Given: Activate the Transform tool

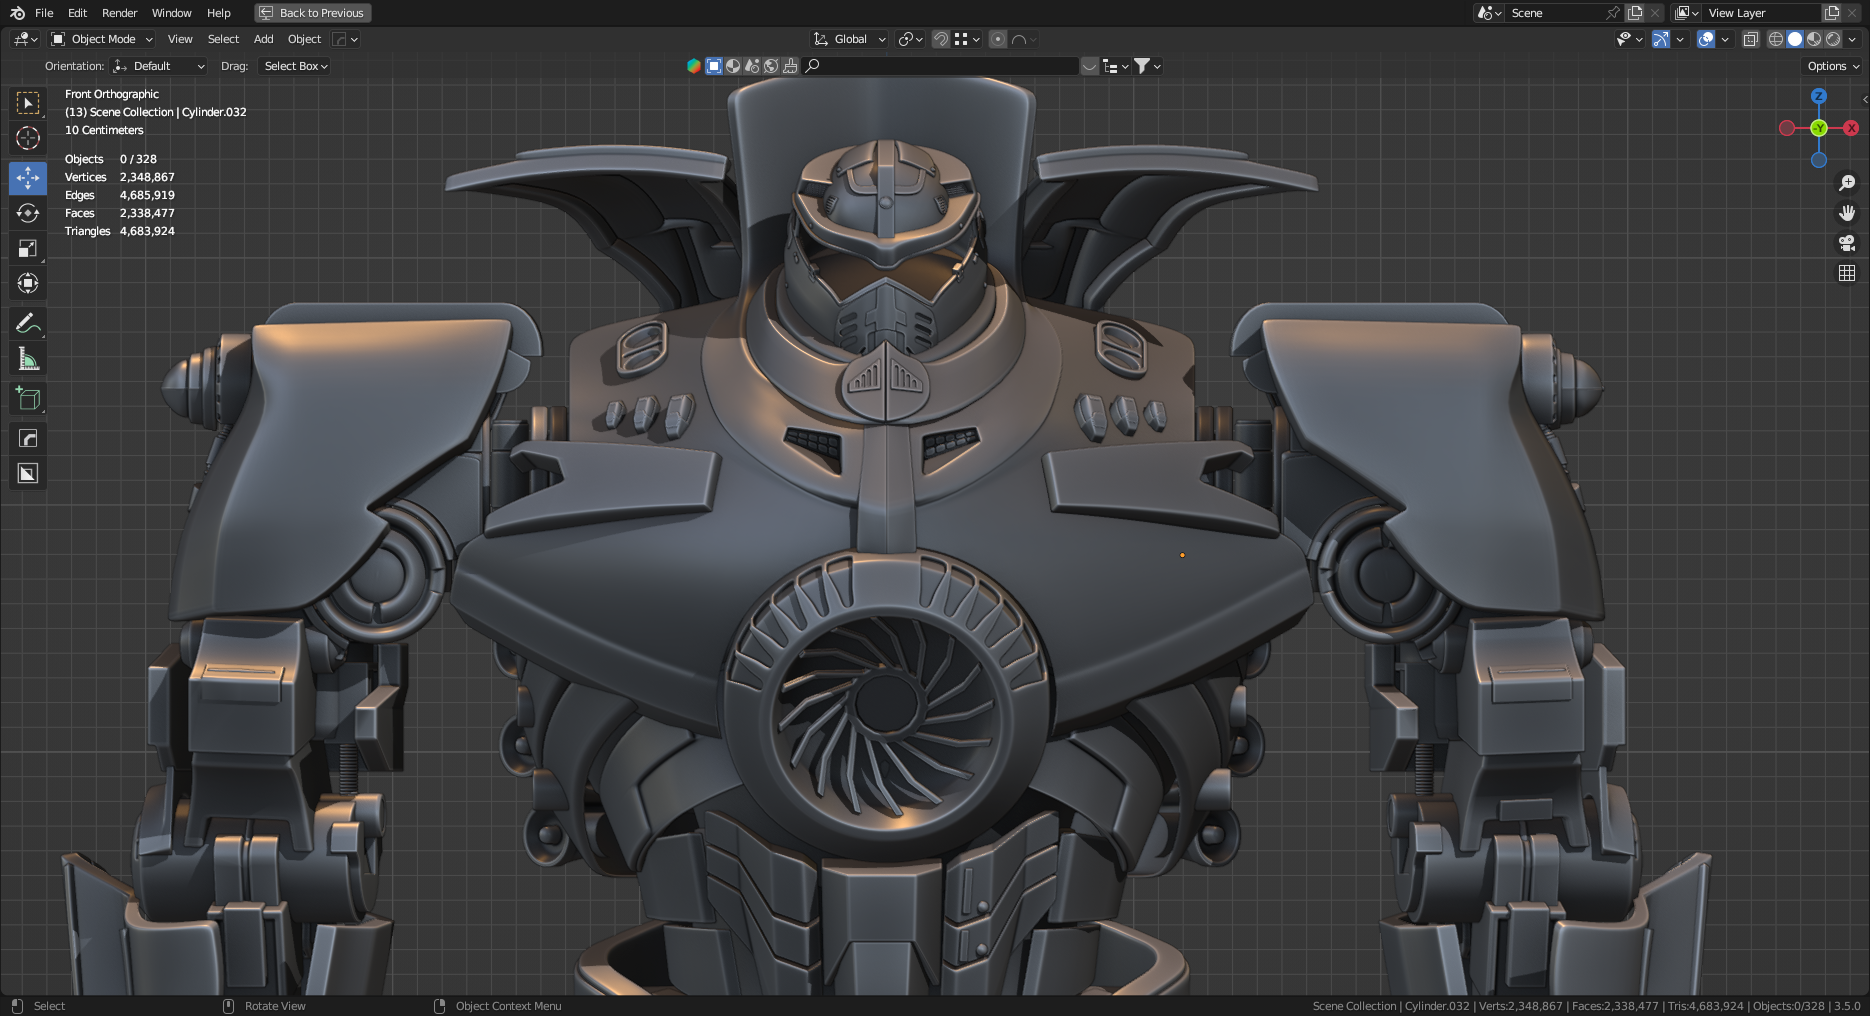Looking at the screenshot, I should coord(28,283).
